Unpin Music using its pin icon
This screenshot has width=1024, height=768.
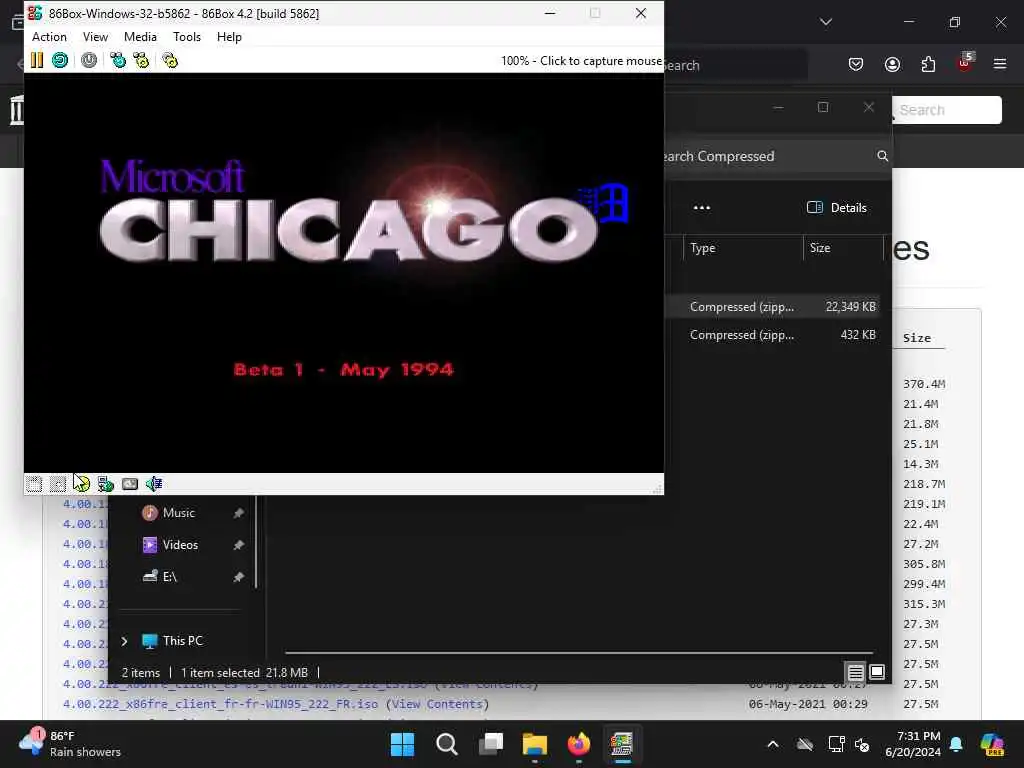(238, 513)
